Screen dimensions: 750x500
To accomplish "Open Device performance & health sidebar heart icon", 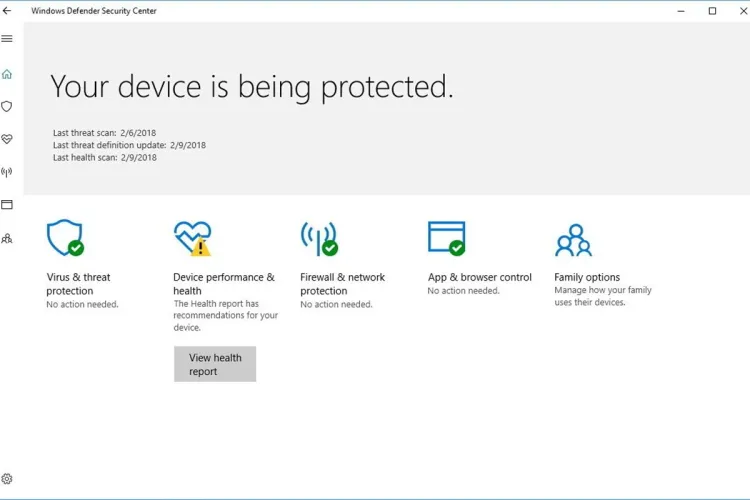I will 8,139.
